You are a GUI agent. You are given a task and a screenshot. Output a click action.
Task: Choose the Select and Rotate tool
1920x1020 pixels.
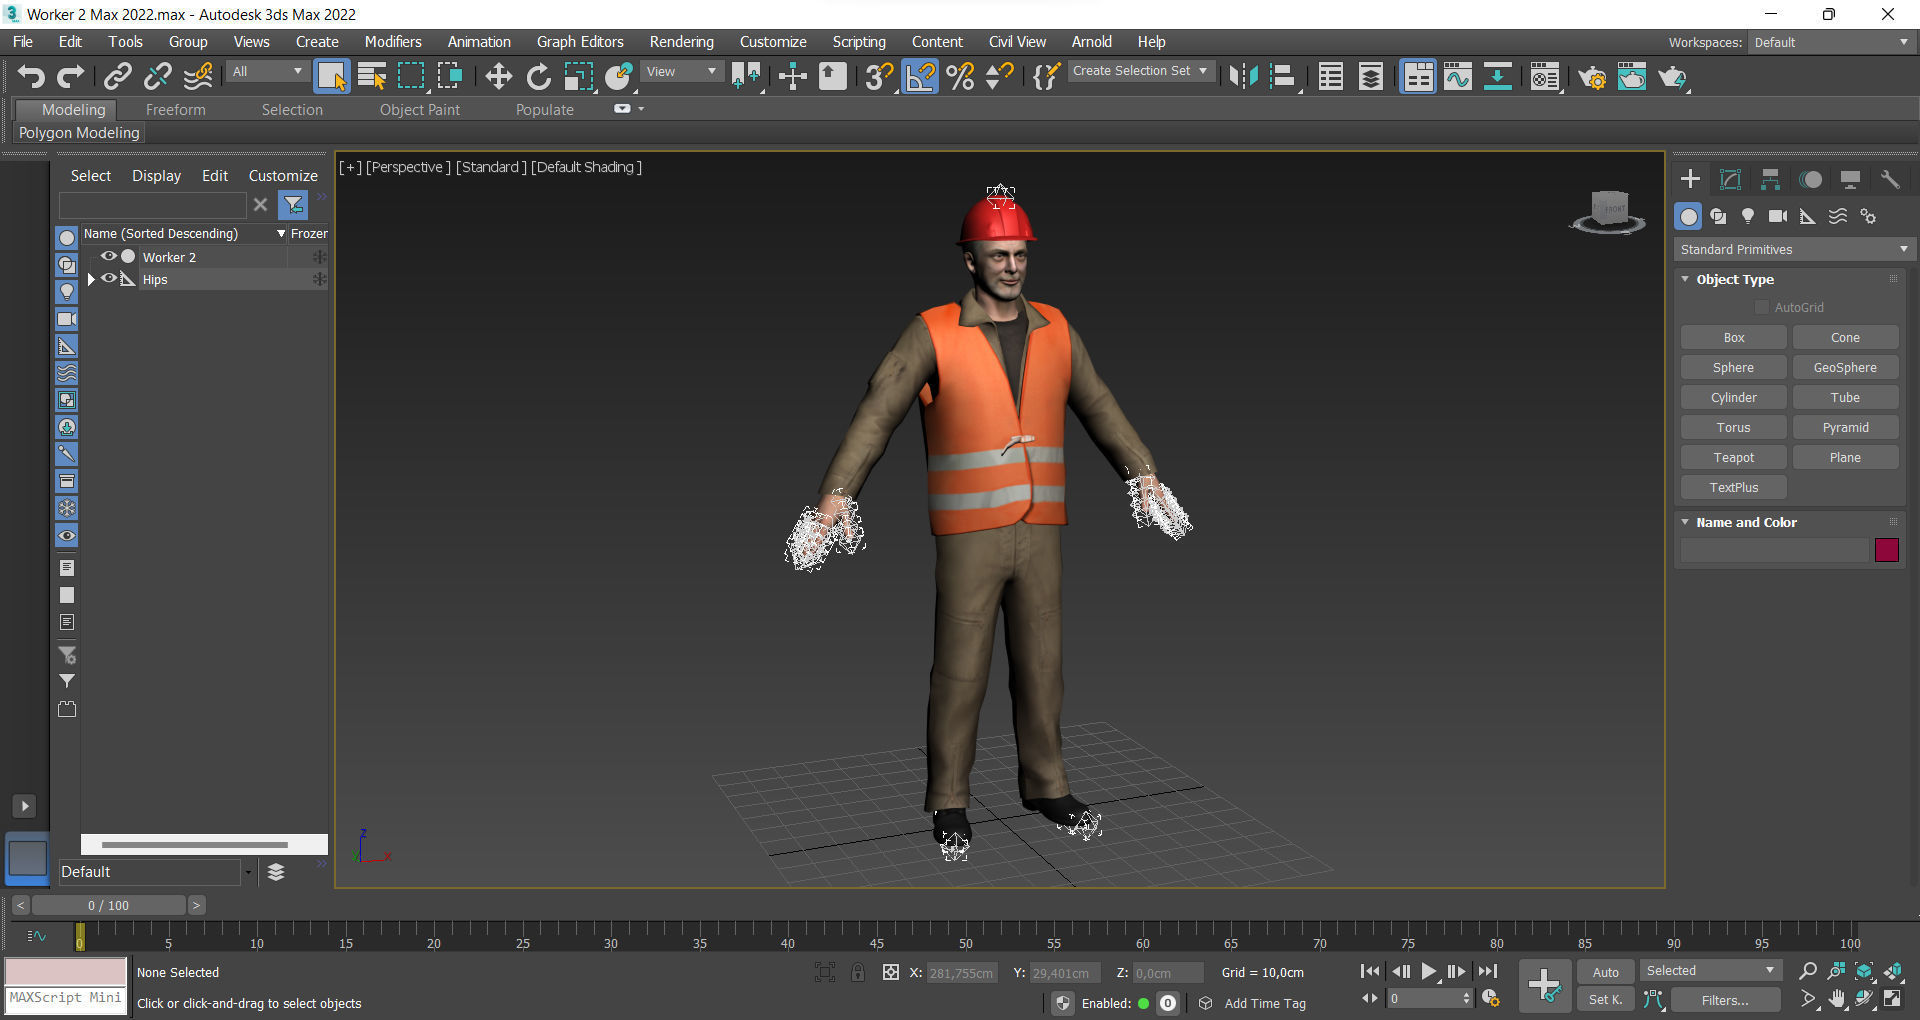click(x=538, y=77)
